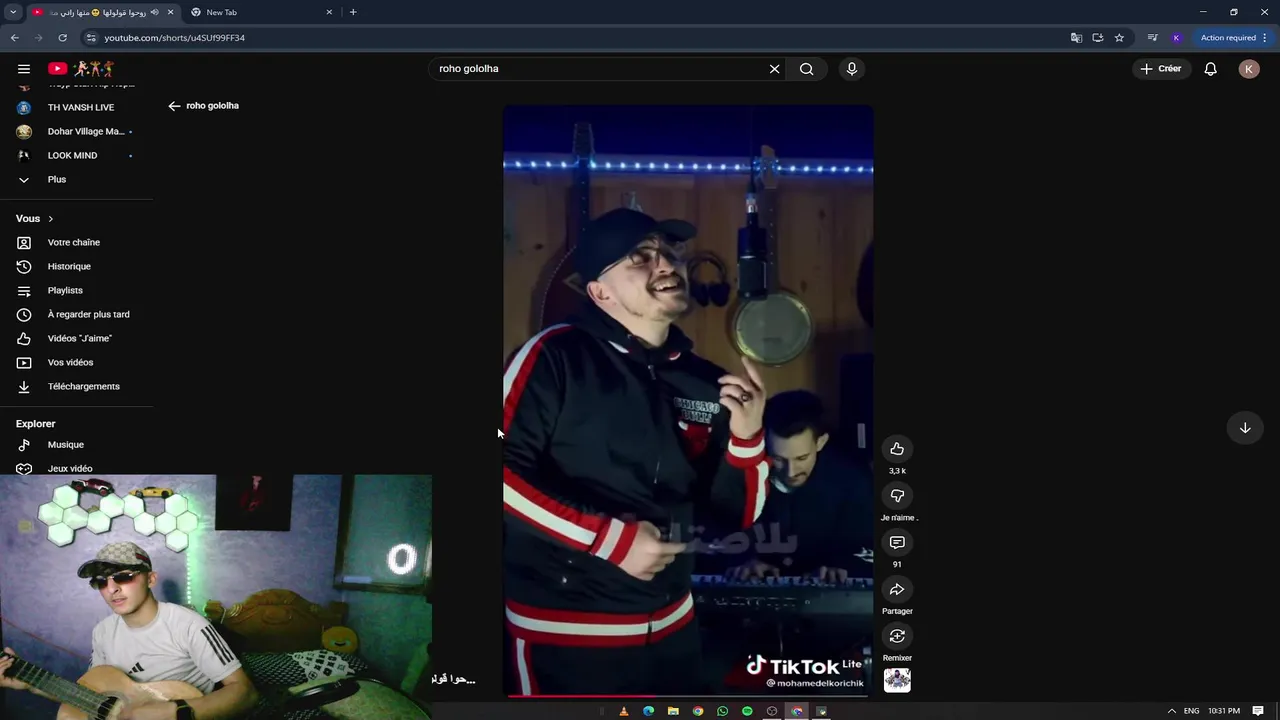Seek on the short's red progress bar
Image resolution: width=1280 pixels, height=720 pixels.
coord(688,695)
